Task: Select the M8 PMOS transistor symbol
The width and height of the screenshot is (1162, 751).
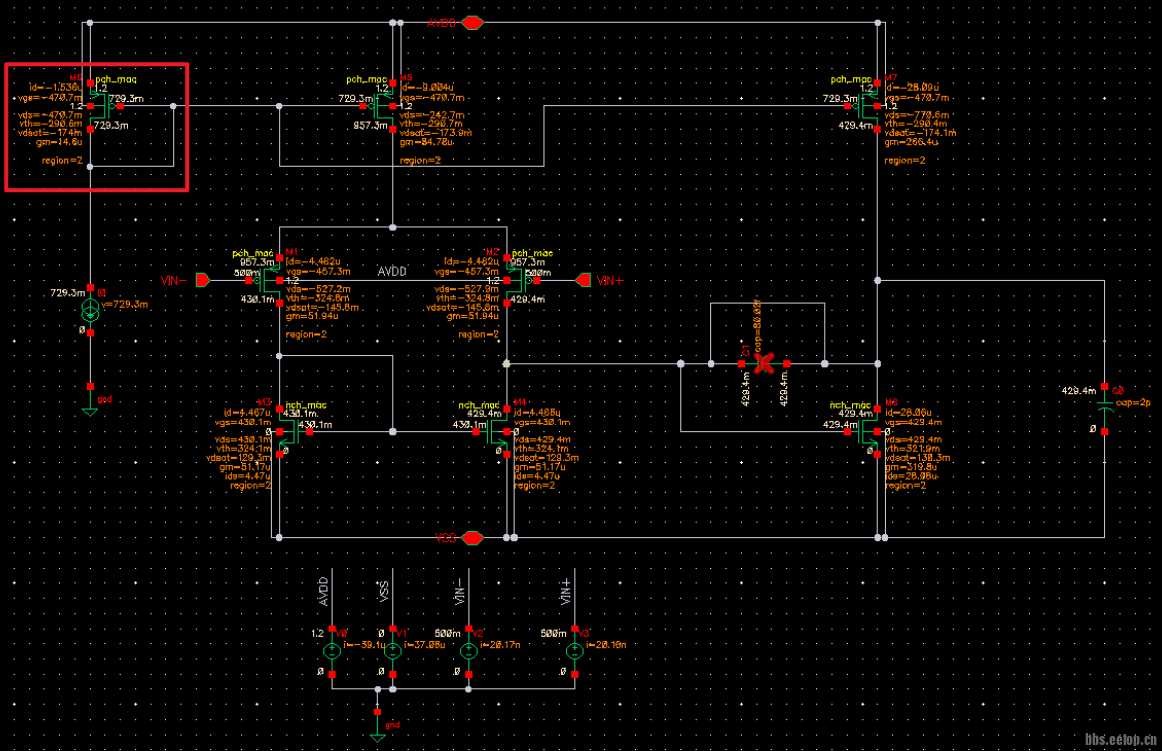Action: (x=103, y=106)
